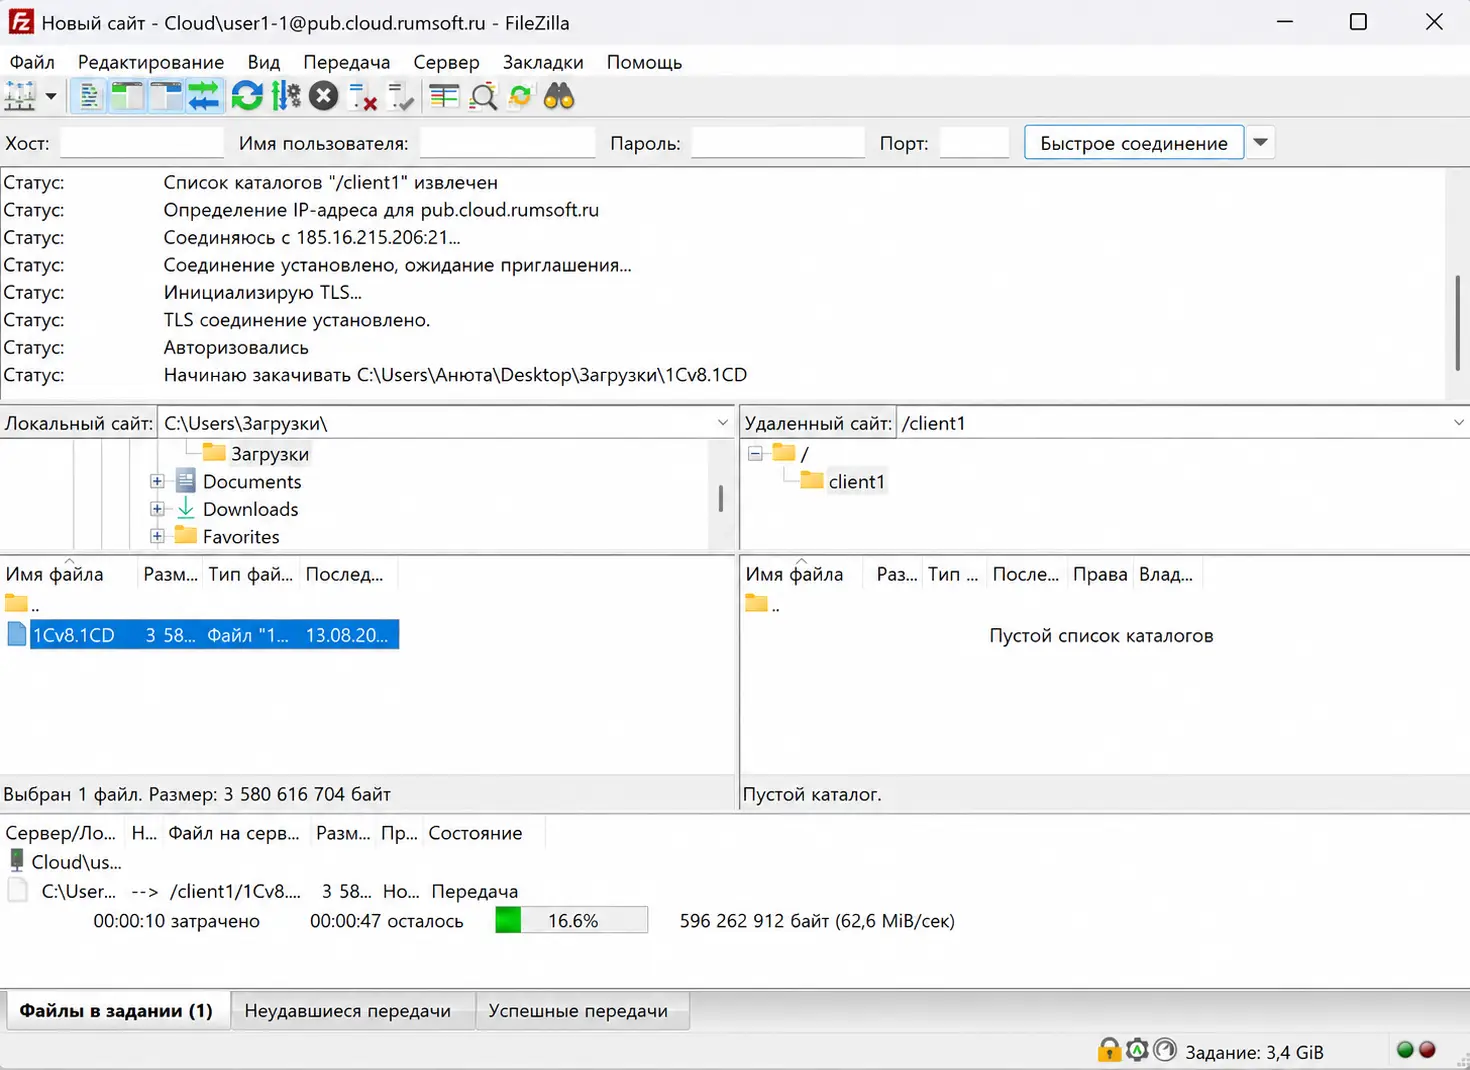The image size is (1470, 1070).
Task: Toggle the remote directory tree view
Action: 165,96
